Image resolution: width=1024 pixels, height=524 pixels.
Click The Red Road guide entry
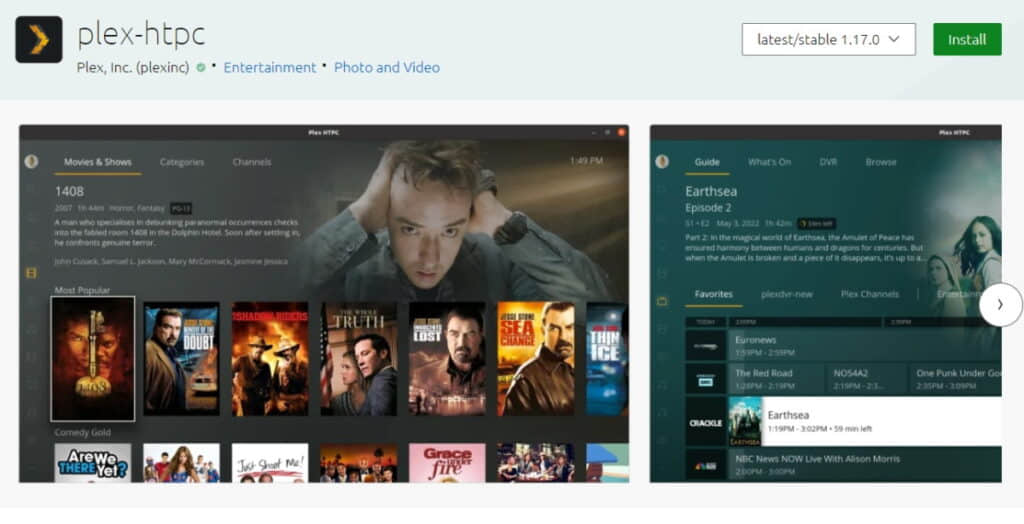tap(776, 379)
